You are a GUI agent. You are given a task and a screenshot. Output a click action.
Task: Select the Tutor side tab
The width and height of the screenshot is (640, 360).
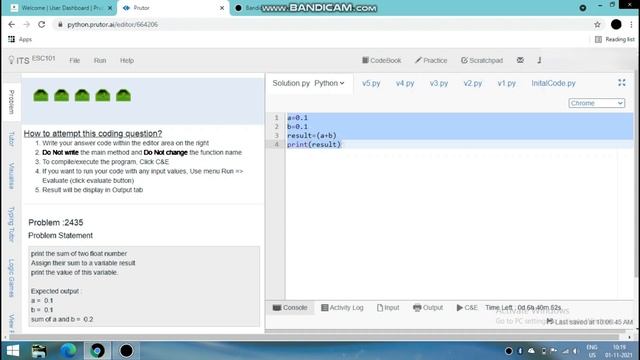[x=11, y=139]
